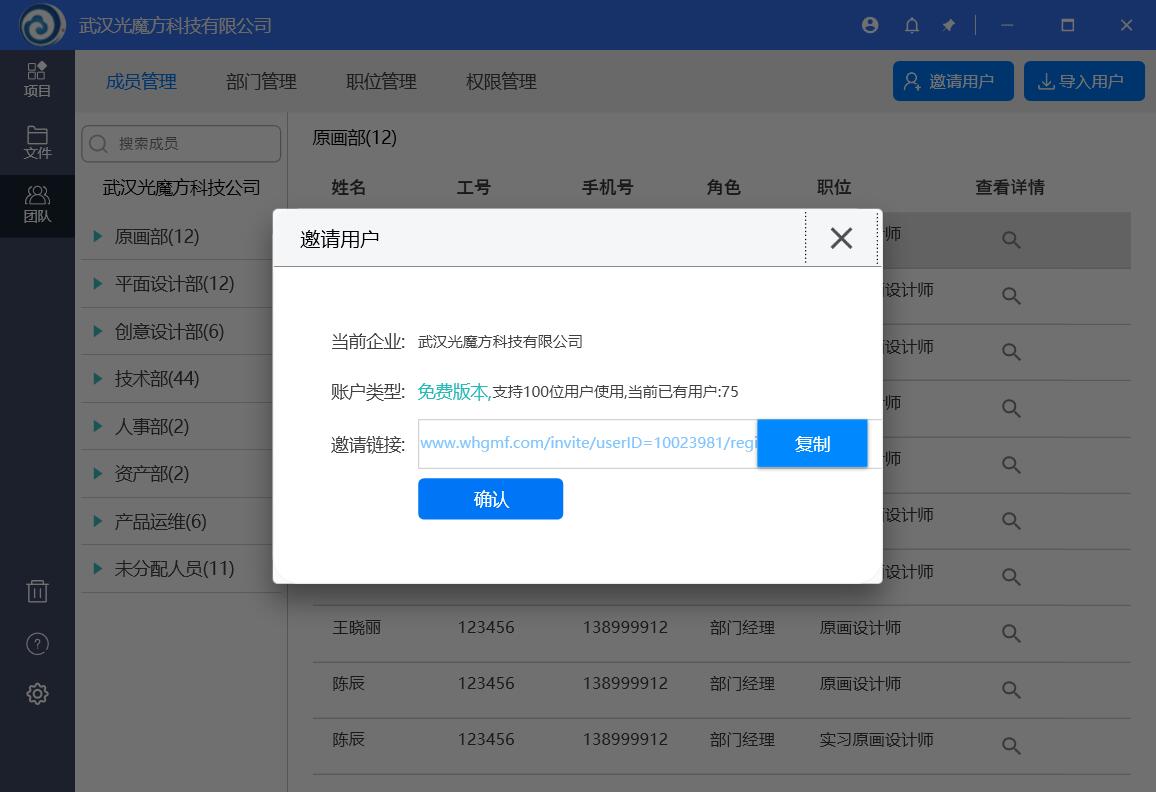Copy the invite link with 复制 button
The height and width of the screenshot is (792, 1156).
(x=812, y=443)
